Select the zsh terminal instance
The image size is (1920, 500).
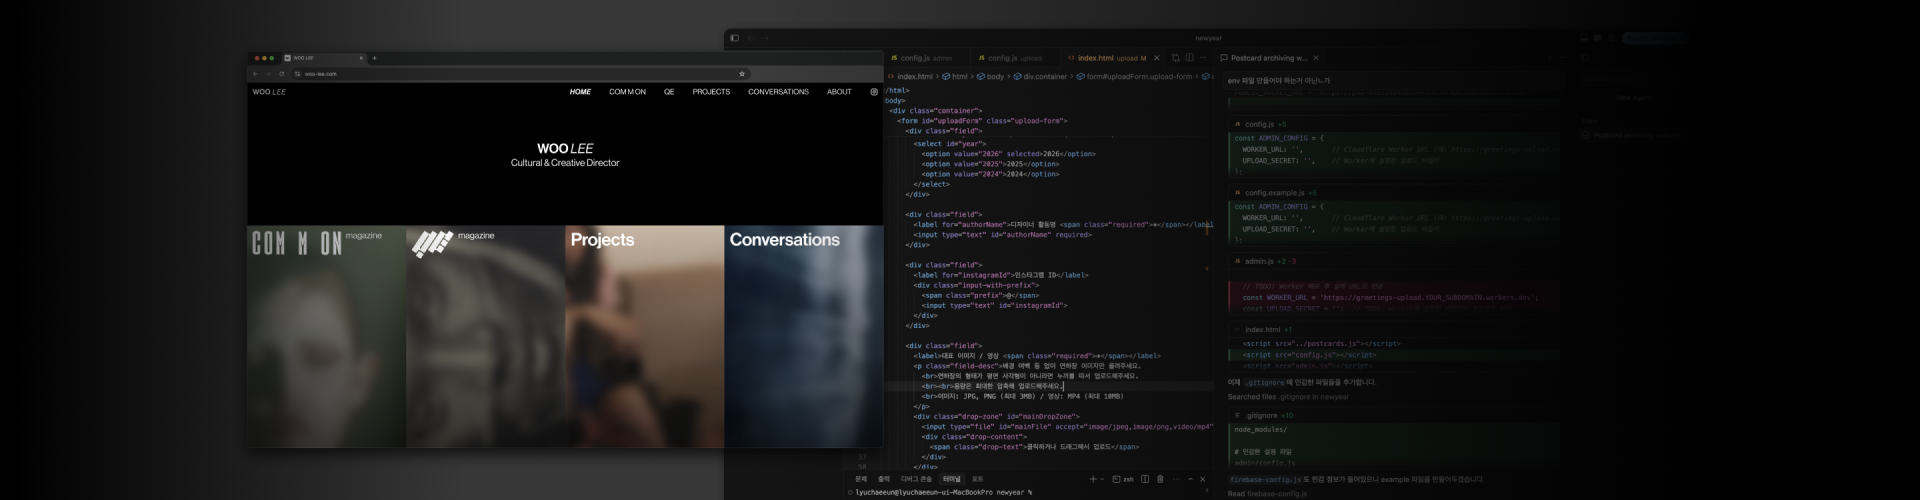coord(1123,479)
